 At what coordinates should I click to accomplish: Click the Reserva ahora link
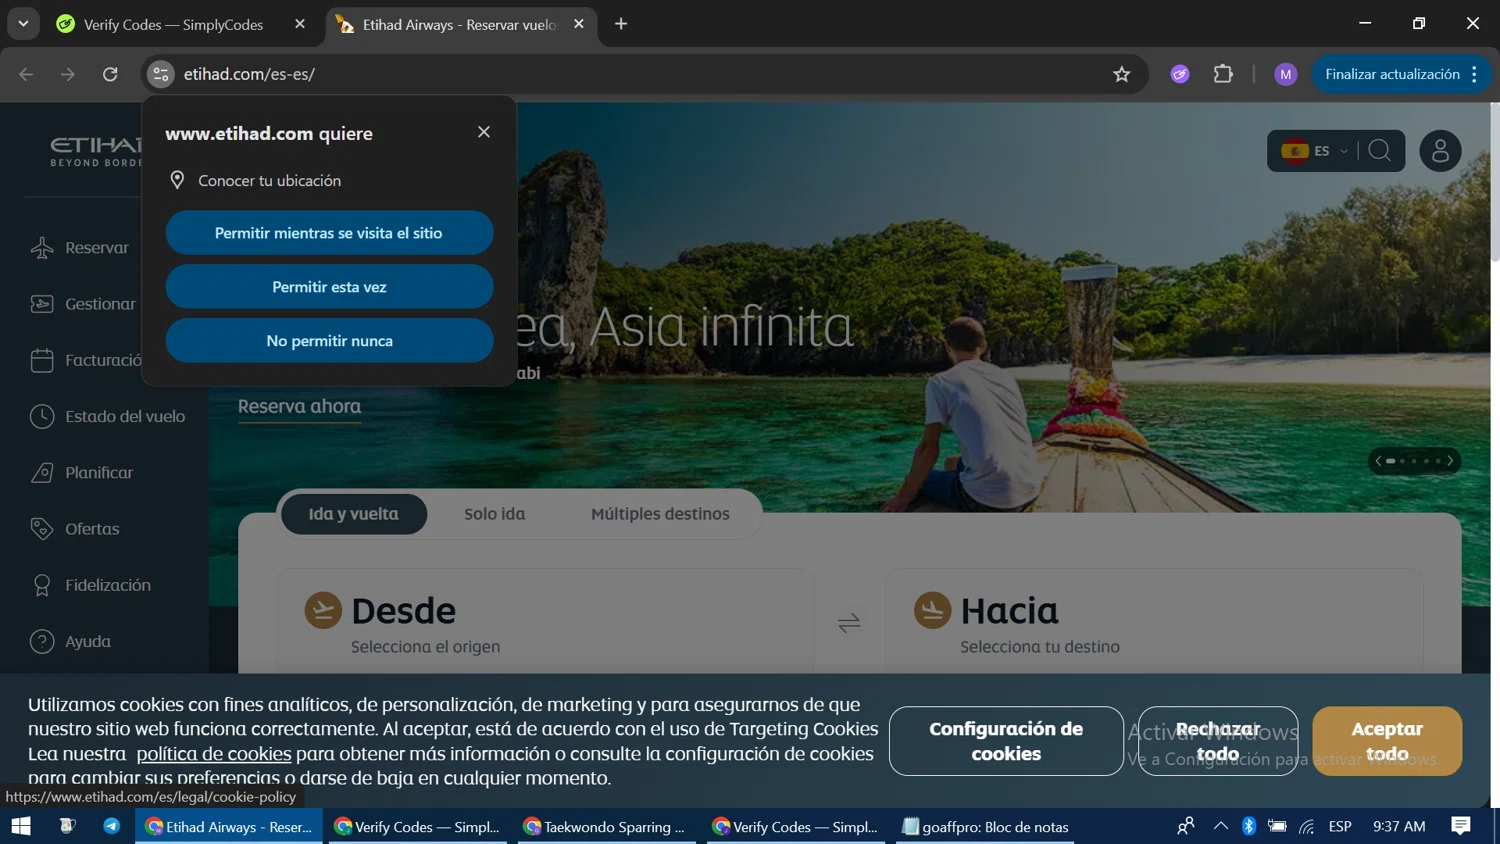299,407
